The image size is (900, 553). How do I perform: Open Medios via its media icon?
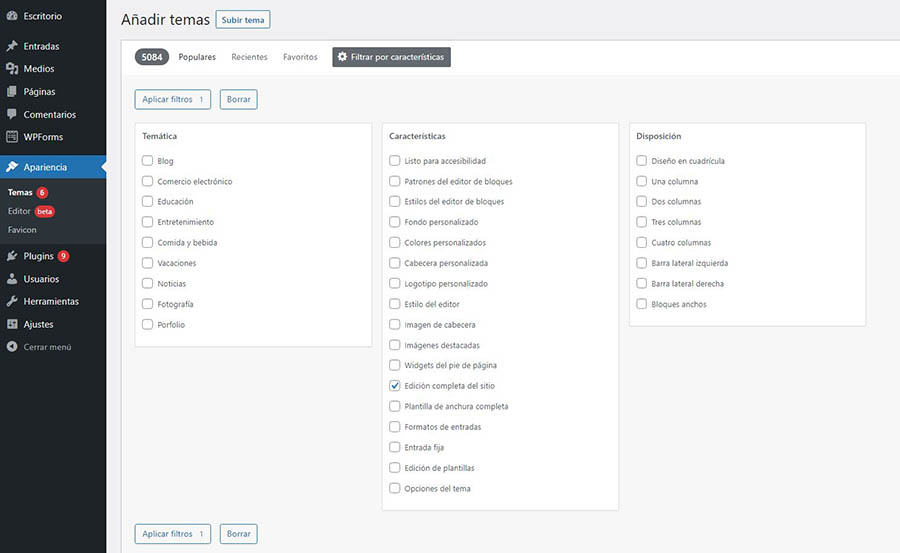click(12, 69)
